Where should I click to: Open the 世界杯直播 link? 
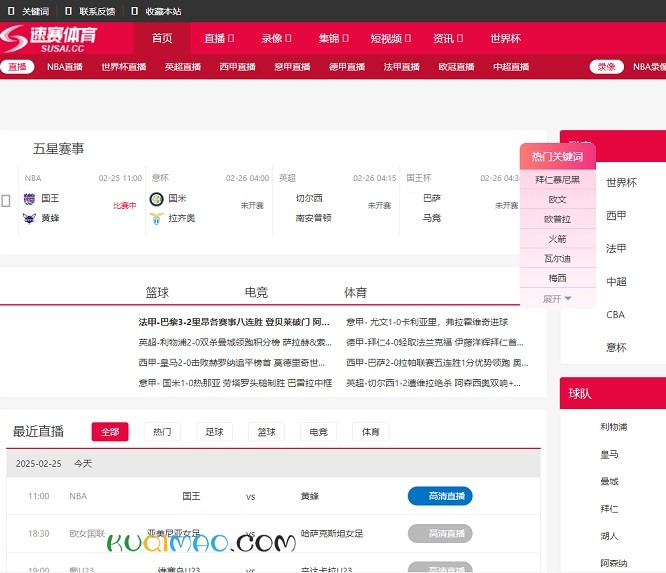(124, 67)
